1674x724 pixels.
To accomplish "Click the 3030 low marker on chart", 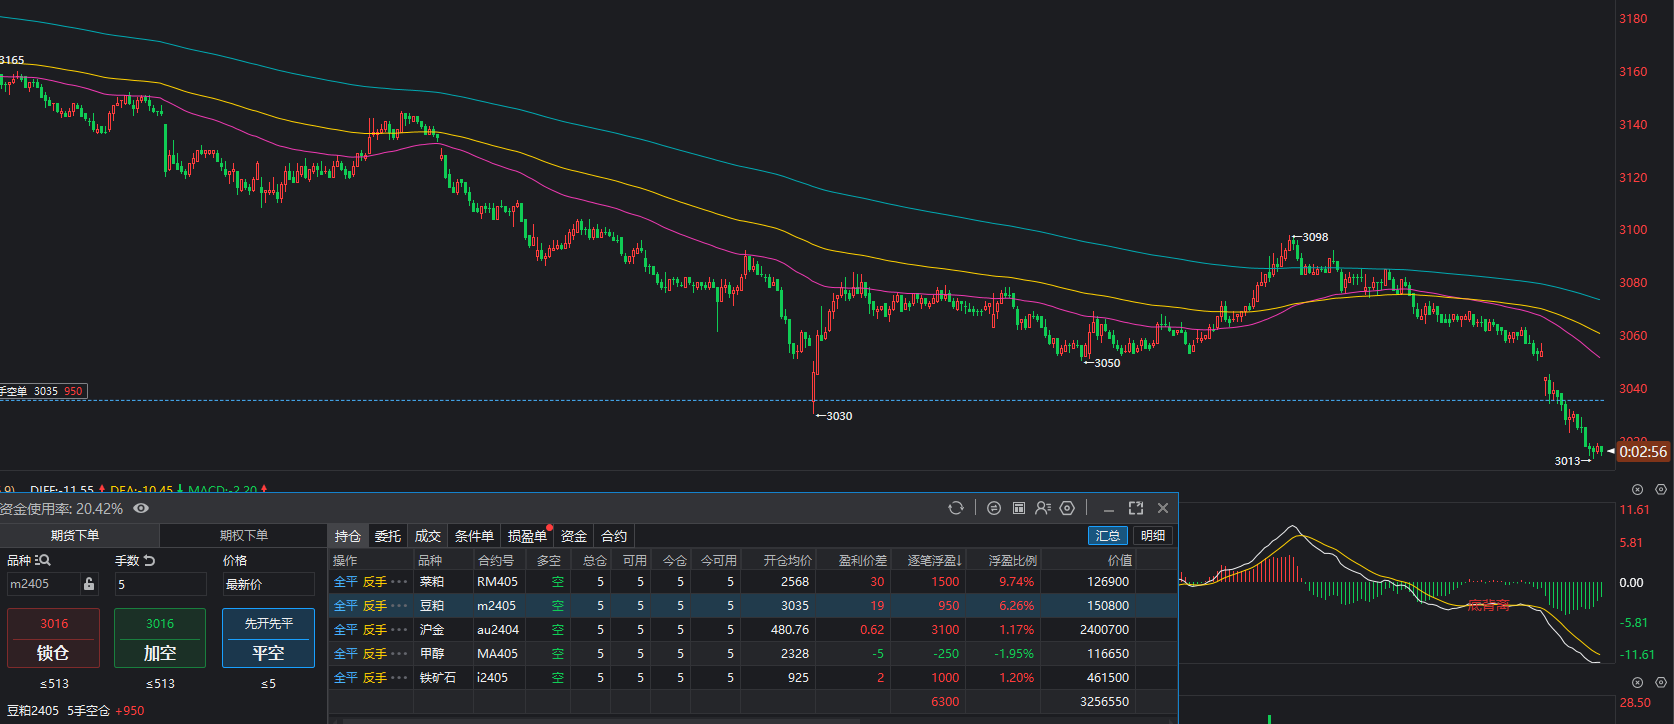I will [x=838, y=416].
